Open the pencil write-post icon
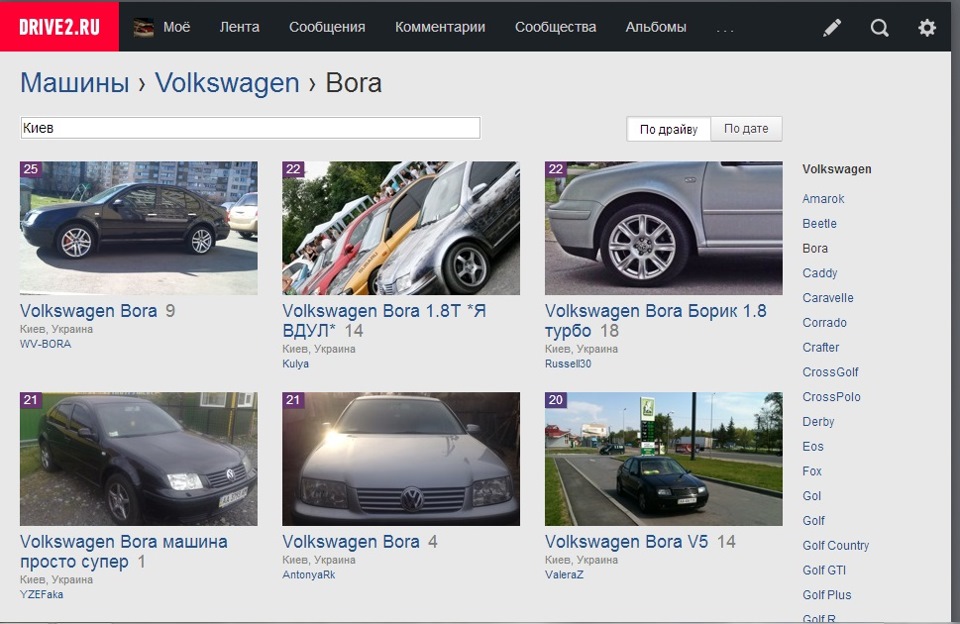 [x=831, y=28]
